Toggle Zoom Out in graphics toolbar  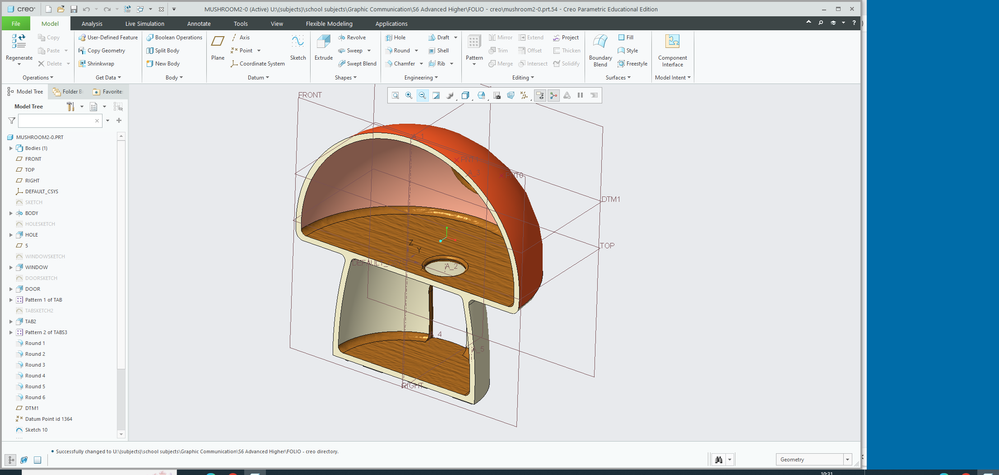(x=423, y=95)
